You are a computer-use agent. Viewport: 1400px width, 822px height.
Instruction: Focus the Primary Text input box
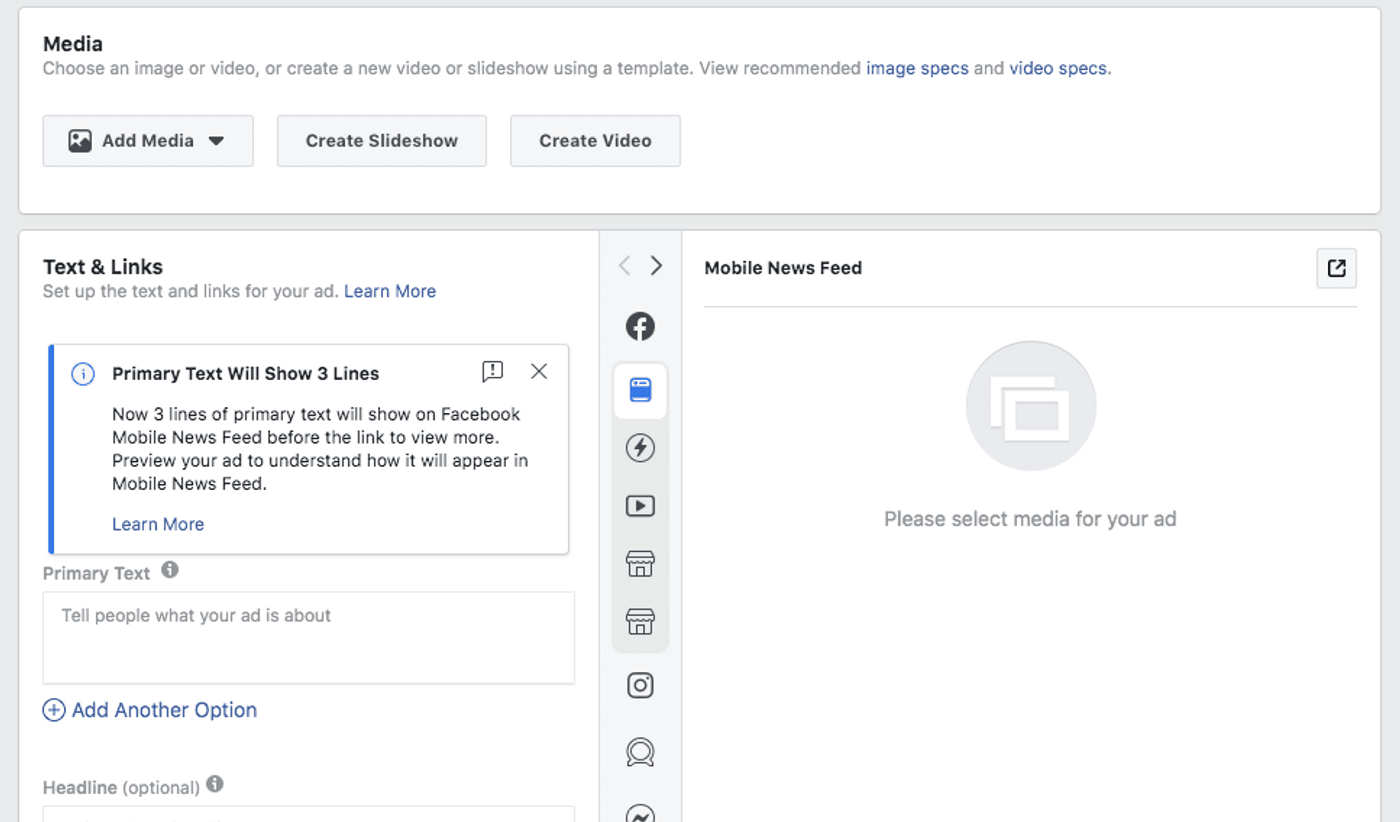pyautogui.click(x=308, y=637)
